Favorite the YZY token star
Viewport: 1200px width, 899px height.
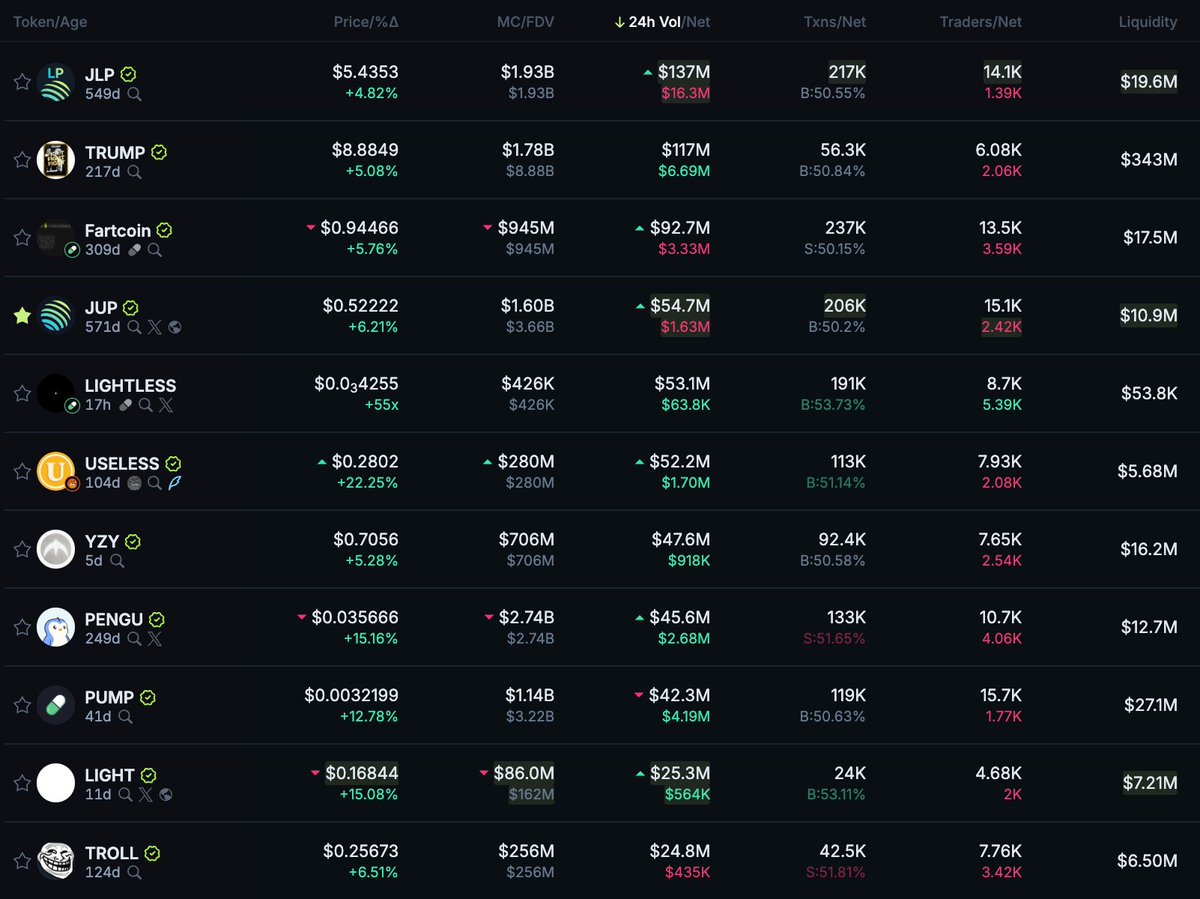(x=22, y=550)
